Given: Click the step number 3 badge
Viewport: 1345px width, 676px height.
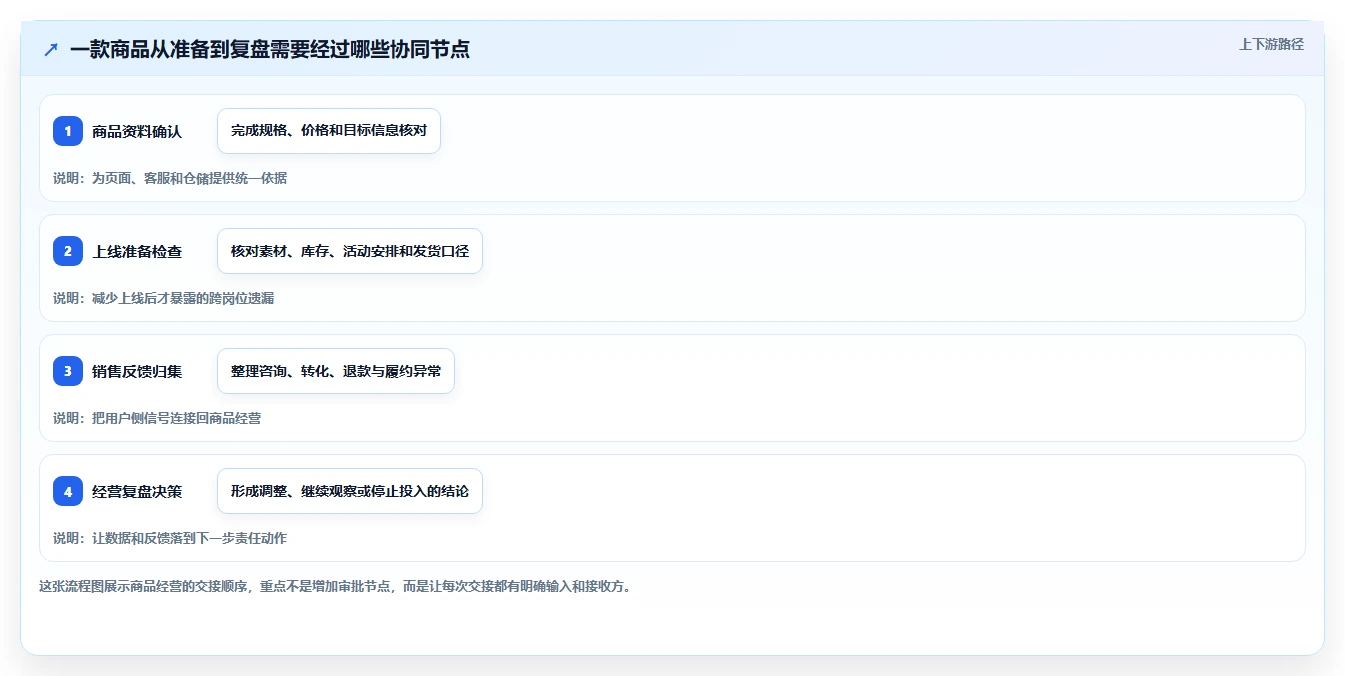Looking at the screenshot, I should coord(68,371).
